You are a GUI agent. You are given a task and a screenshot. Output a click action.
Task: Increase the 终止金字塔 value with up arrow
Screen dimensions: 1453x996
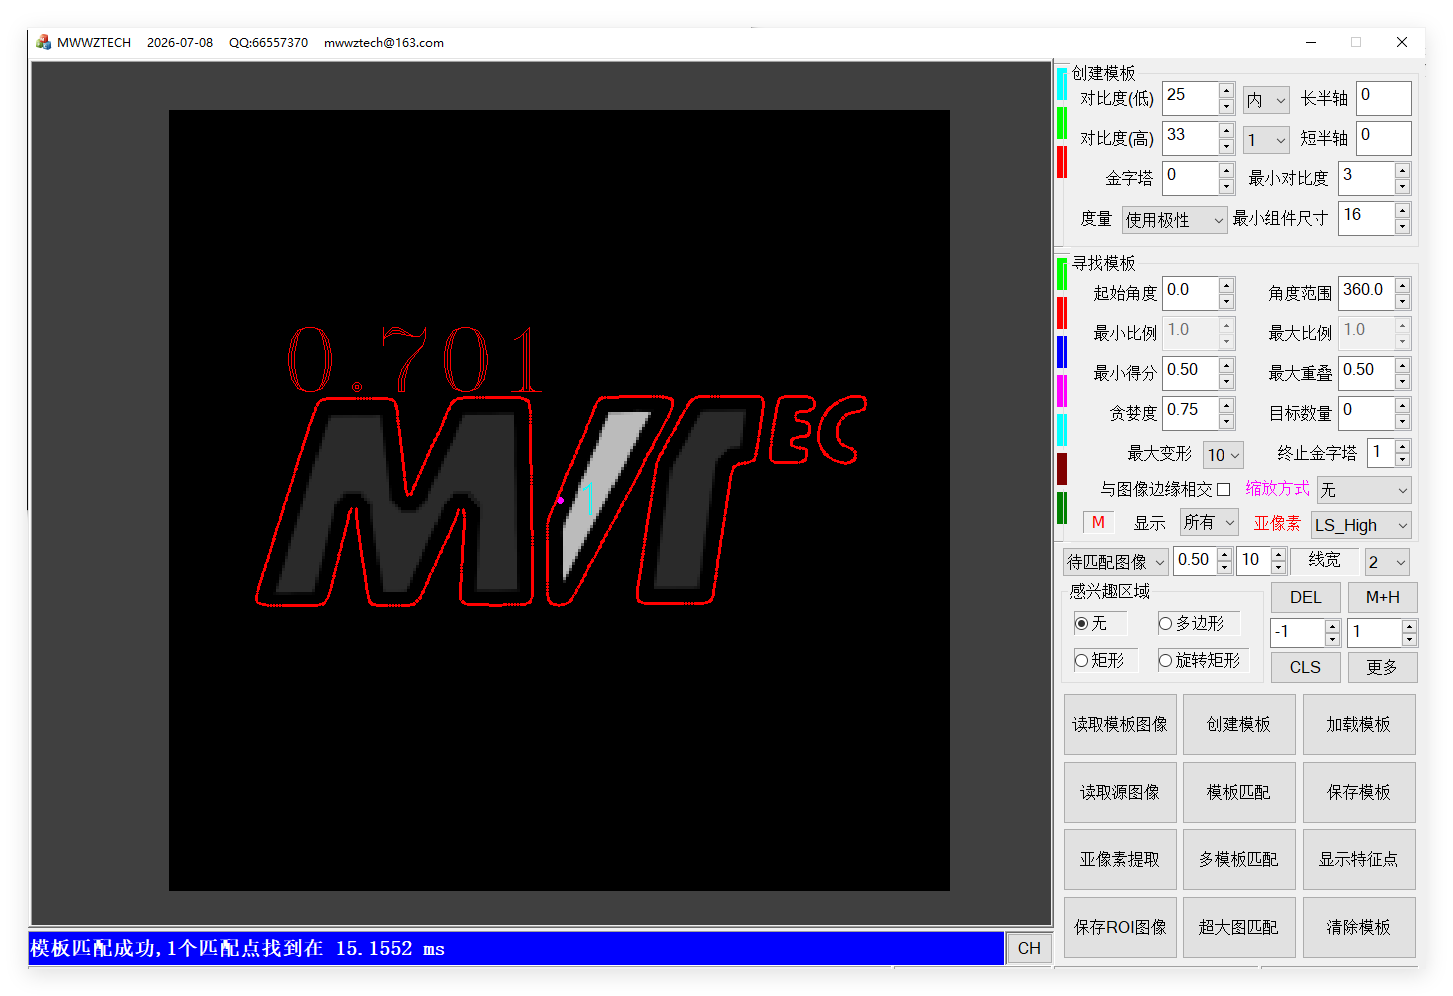click(x=1402, y=447)
